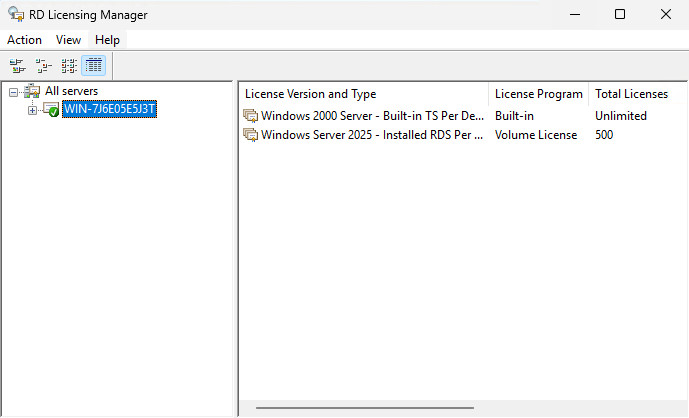Click the Windows 2000 Server license icon
Viewport: 689px width, 418px height.
(250, 116)
